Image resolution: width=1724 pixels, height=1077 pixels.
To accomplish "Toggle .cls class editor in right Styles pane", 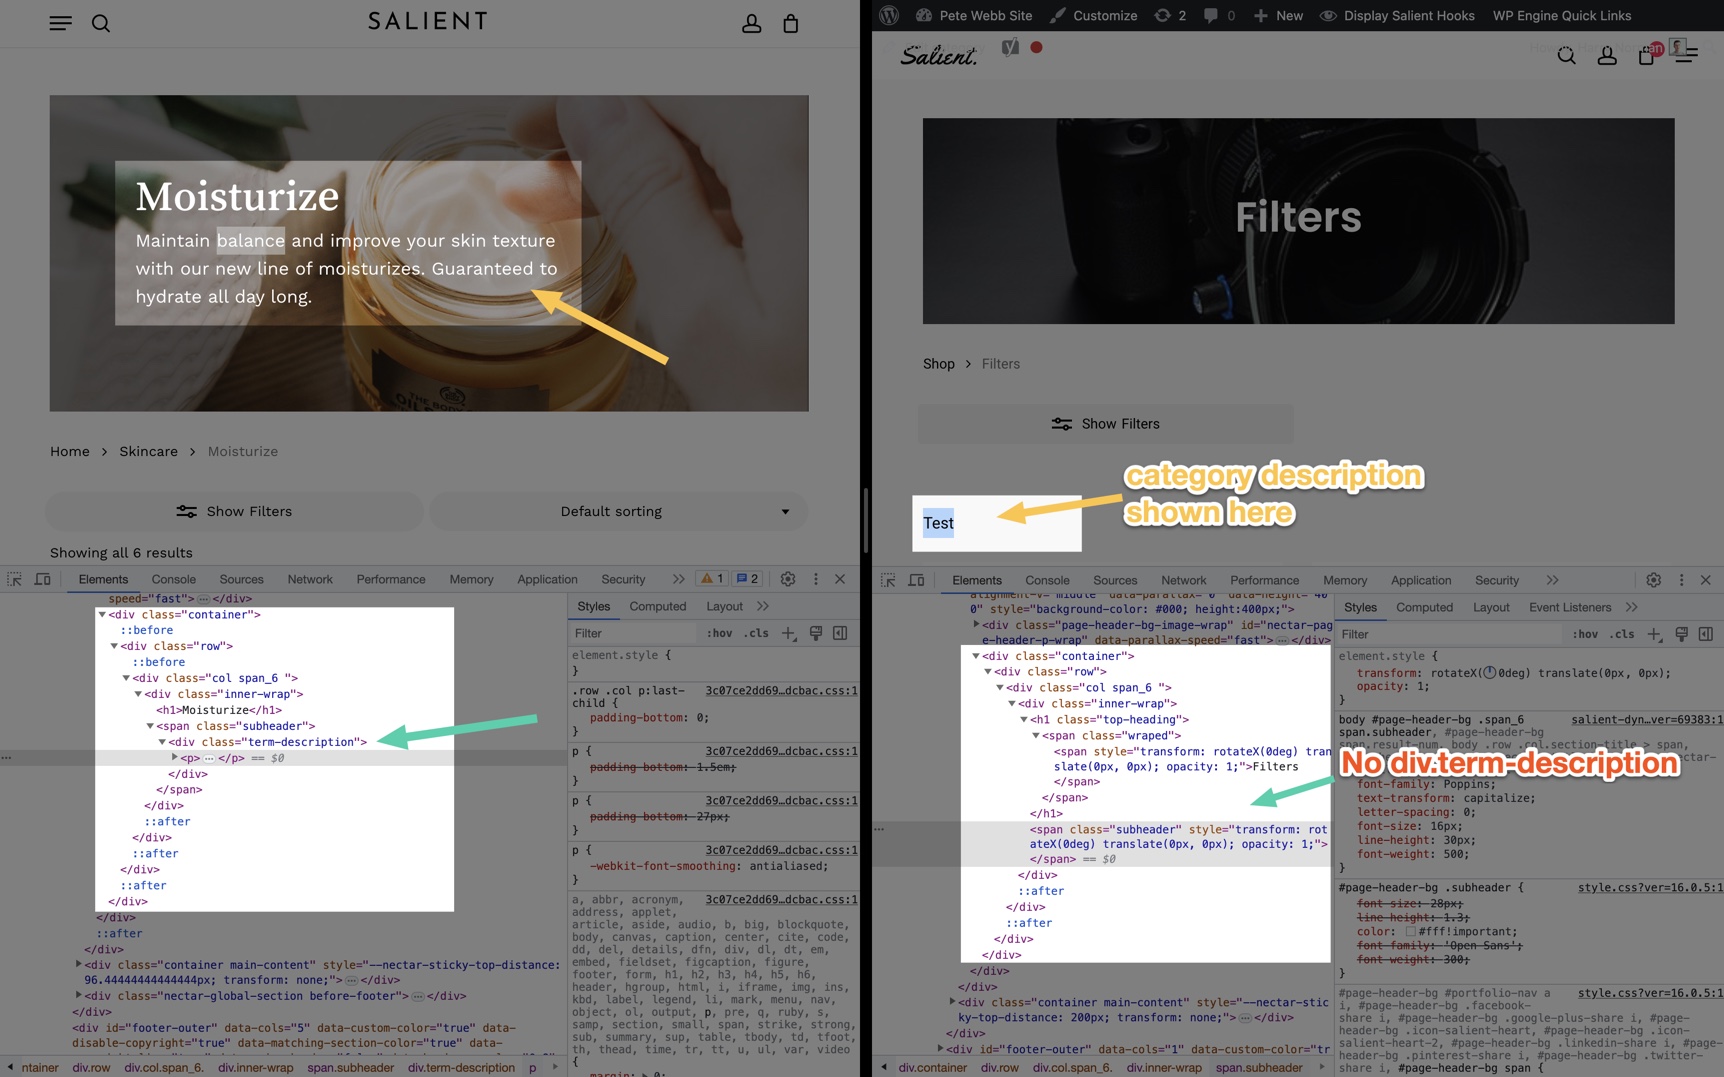I will pos(1621,634).
